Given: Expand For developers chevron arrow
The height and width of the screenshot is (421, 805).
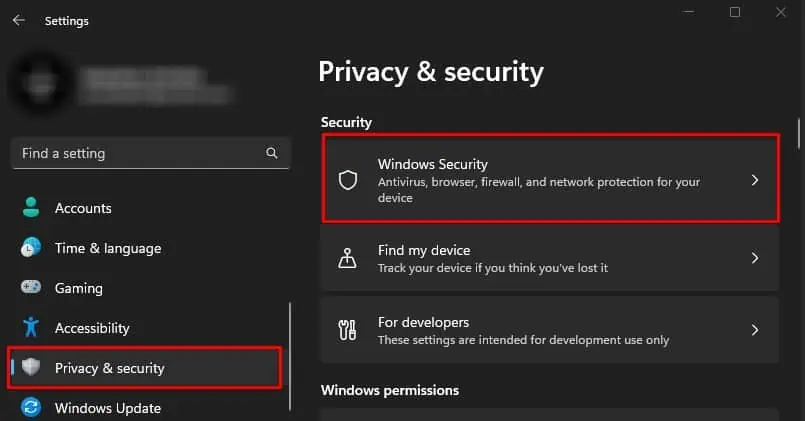Looking at the screenshot, I should pos(755,330).
